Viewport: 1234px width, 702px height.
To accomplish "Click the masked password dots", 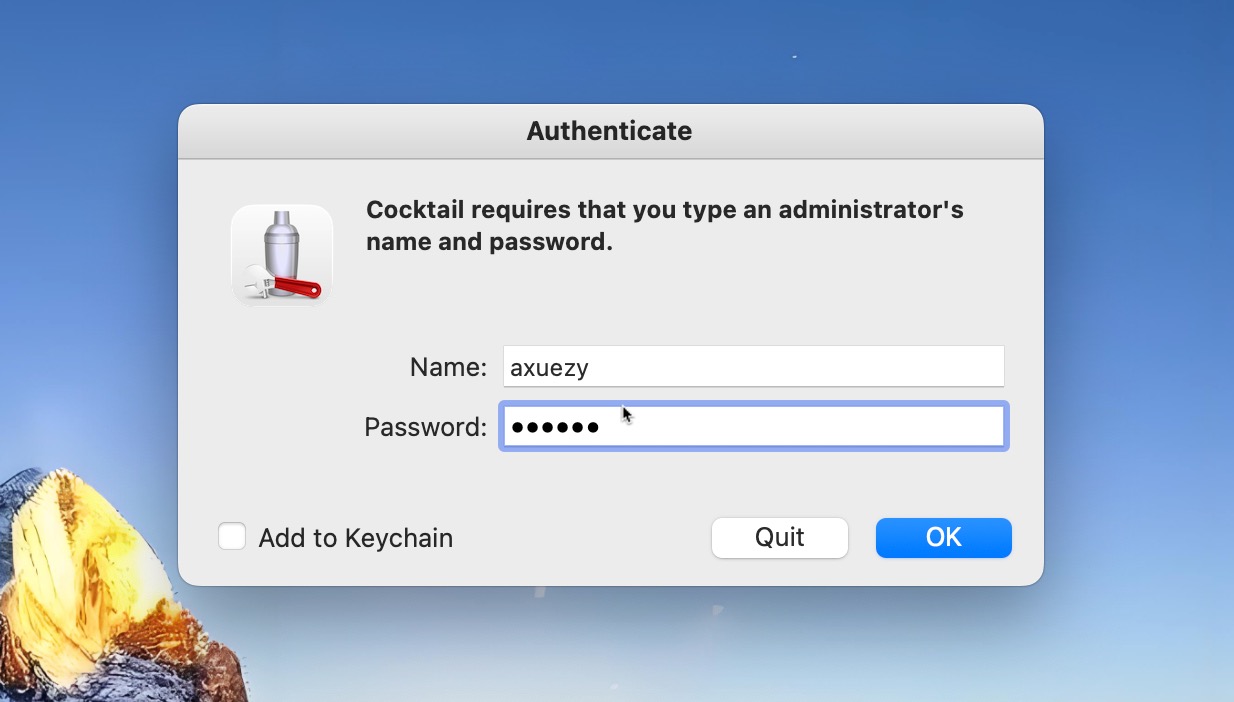I will pyautogui.click(x=555, y=428).
